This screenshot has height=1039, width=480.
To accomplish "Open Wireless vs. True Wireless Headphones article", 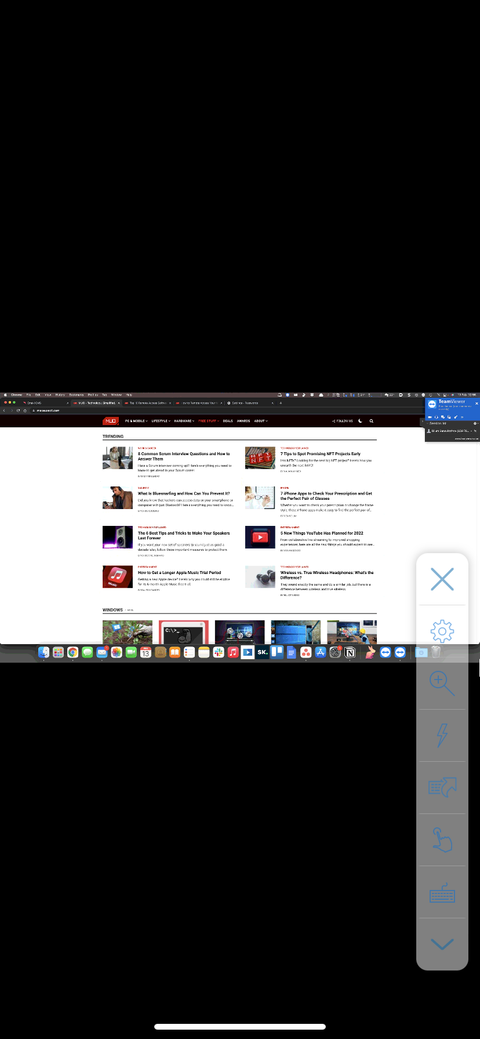I will [x=327, y=574].
